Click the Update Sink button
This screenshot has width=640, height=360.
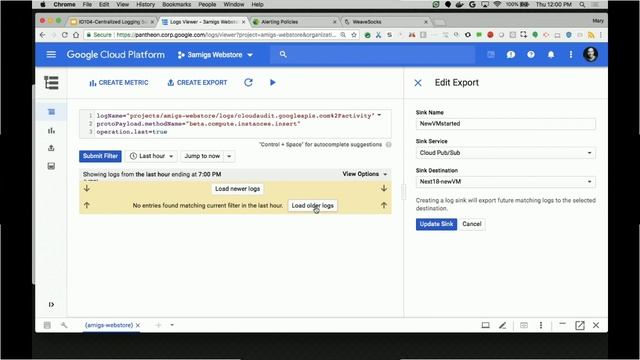(x=436, y=224)
